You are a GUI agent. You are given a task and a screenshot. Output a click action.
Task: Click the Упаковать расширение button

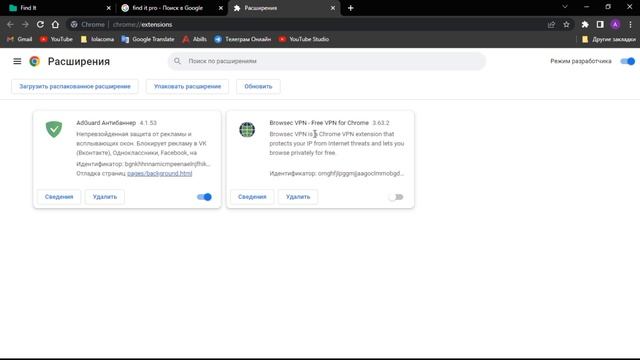pos(187,87)
